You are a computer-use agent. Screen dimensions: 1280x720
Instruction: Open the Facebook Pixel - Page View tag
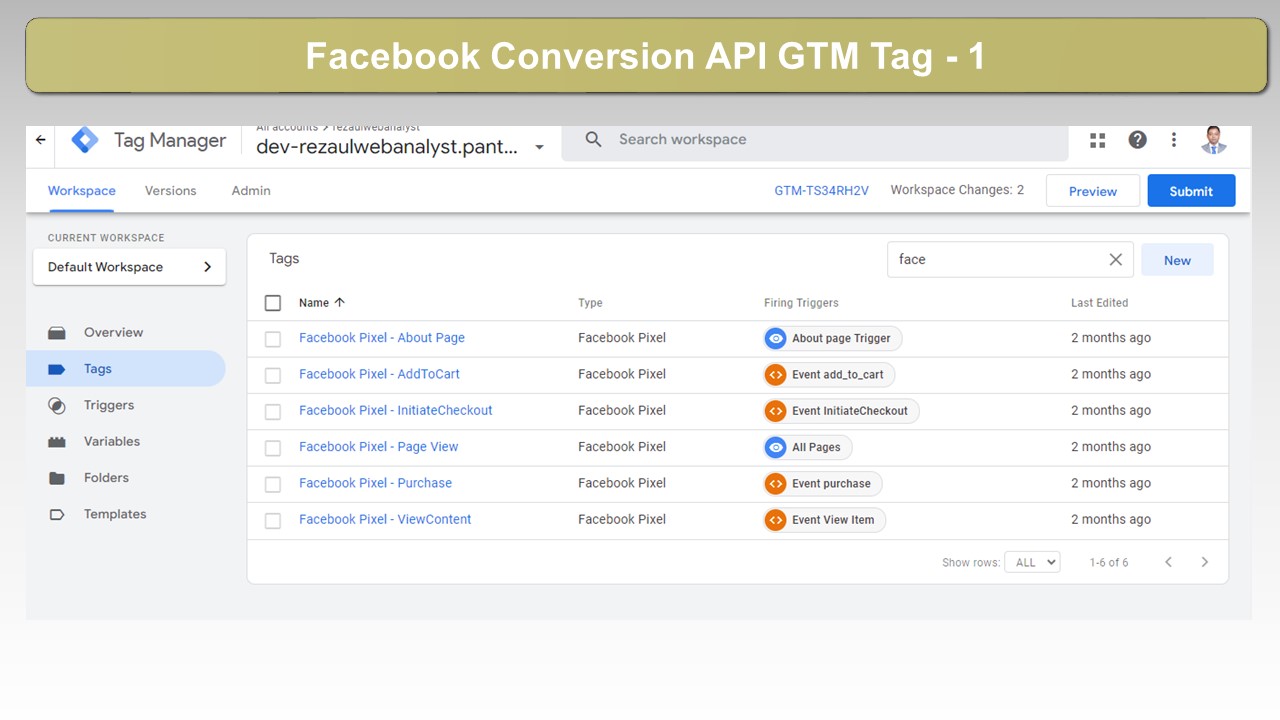click(x=379, y=447)
